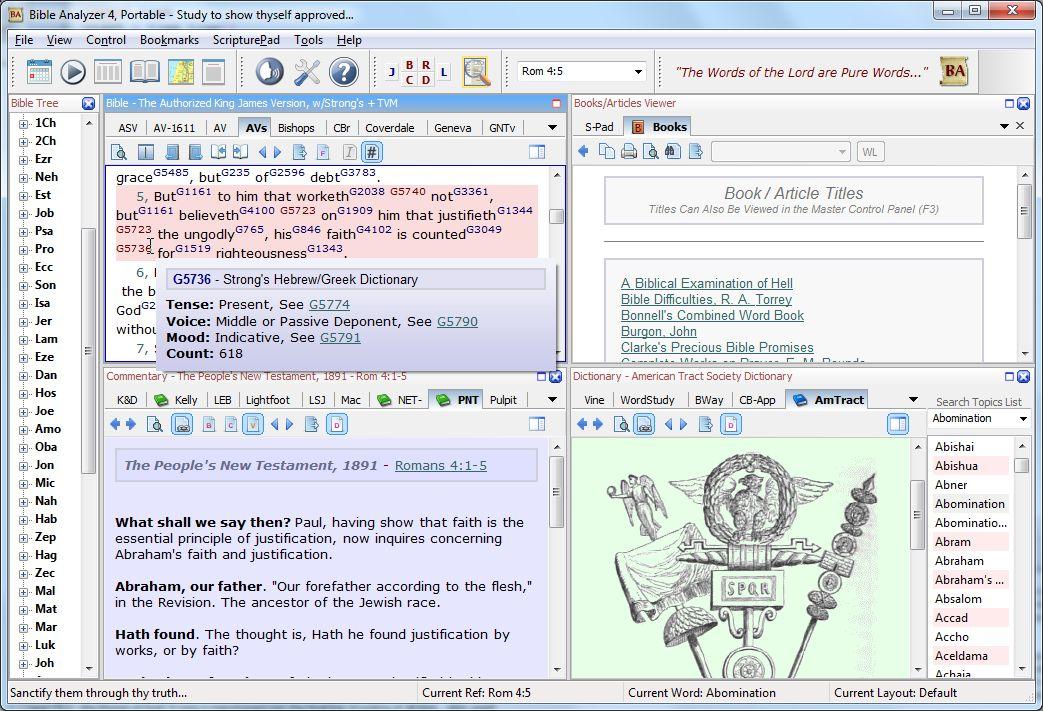Click the copy icon in Books viewer toolbar

607,152
